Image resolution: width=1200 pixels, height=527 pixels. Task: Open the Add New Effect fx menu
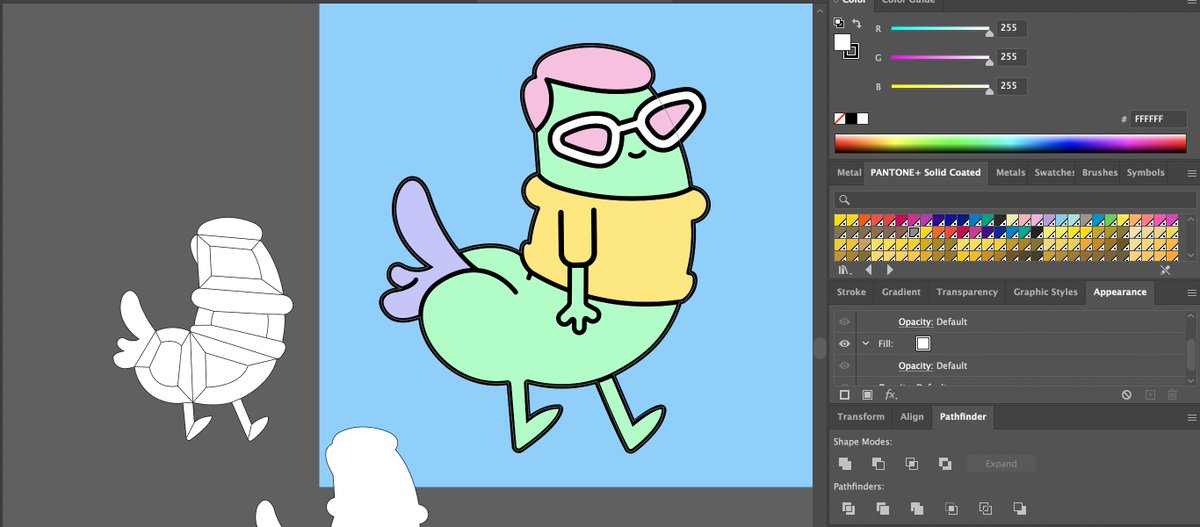[x=891, y=395]
